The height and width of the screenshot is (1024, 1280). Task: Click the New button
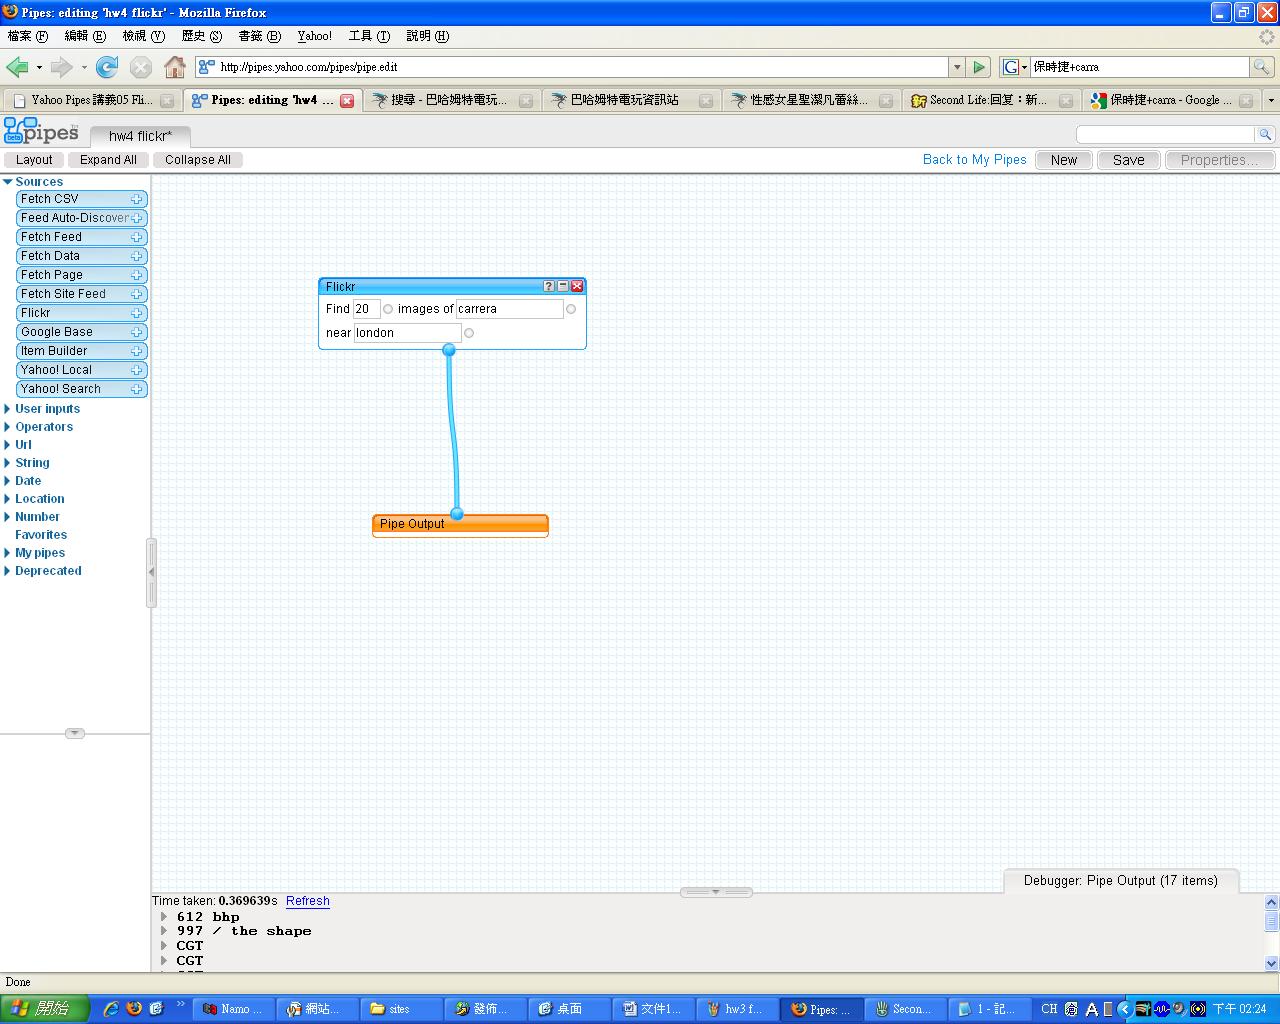coord(1064,160)
